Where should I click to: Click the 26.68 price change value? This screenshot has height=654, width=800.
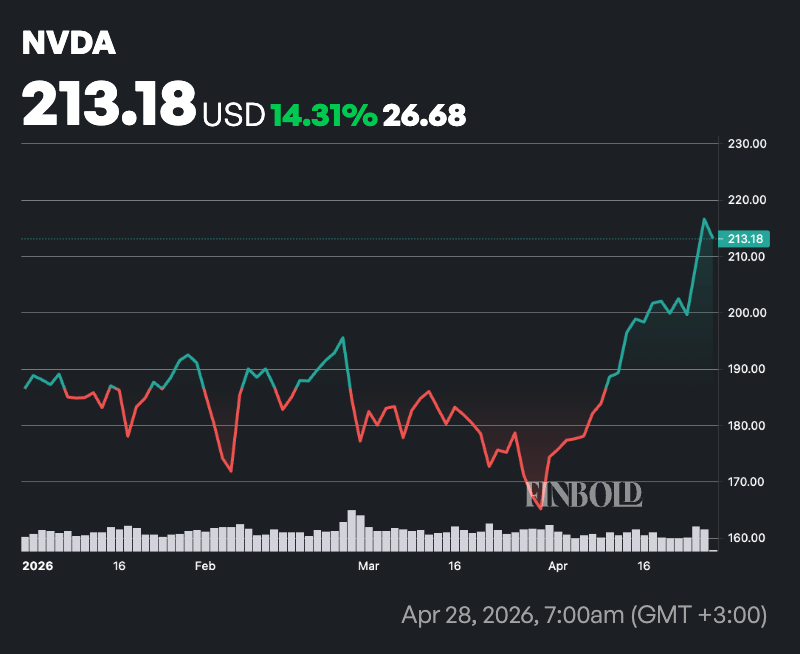425,115
